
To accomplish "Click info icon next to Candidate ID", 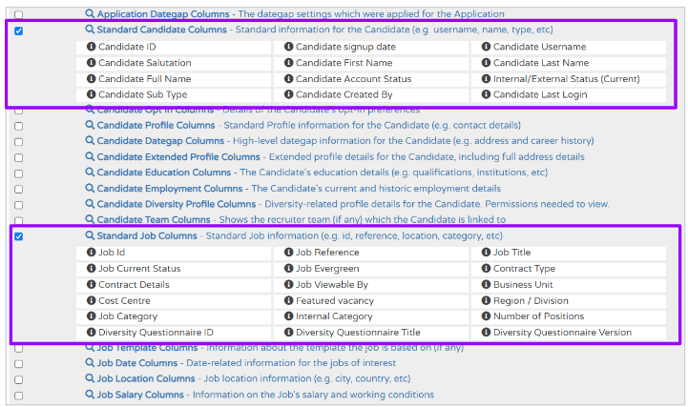I will [91, 46].
